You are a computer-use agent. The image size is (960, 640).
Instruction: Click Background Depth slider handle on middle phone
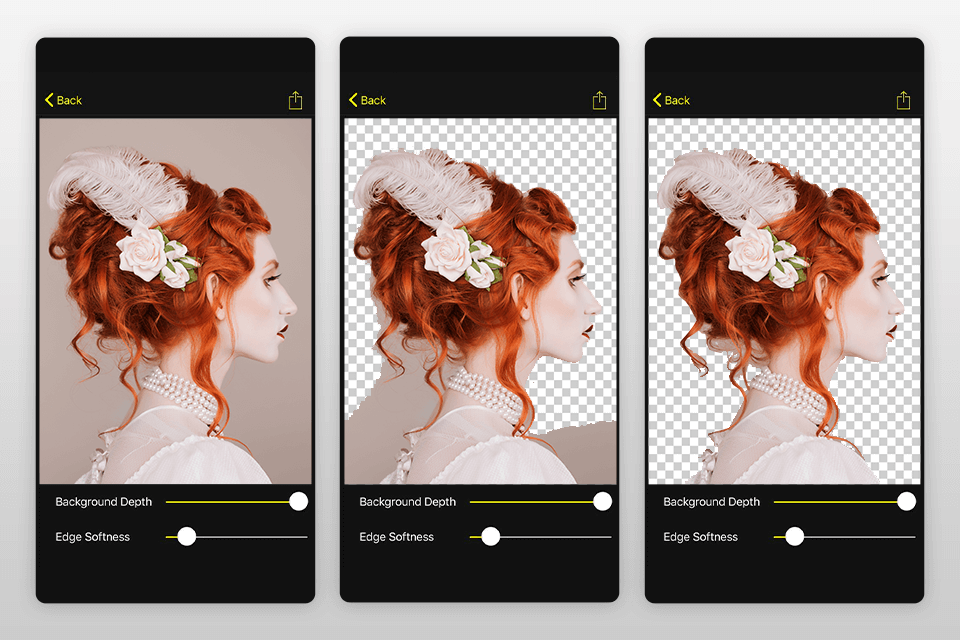click(x=602, y=502)
